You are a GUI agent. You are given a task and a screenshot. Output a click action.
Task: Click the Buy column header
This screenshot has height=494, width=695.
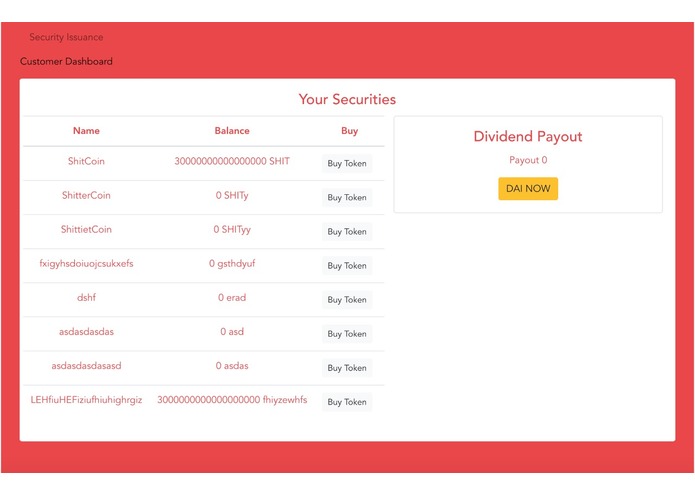pos(349,131)
